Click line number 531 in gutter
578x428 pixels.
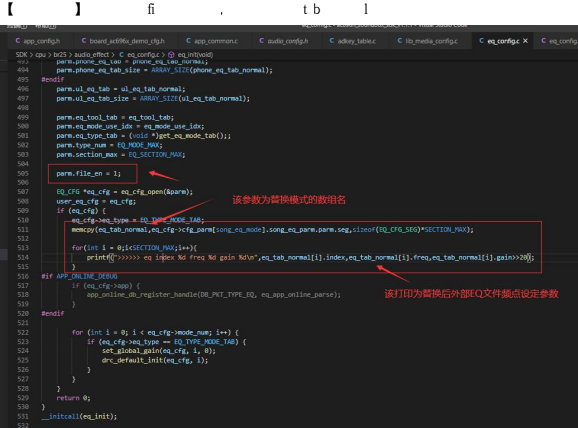(23, 416)
